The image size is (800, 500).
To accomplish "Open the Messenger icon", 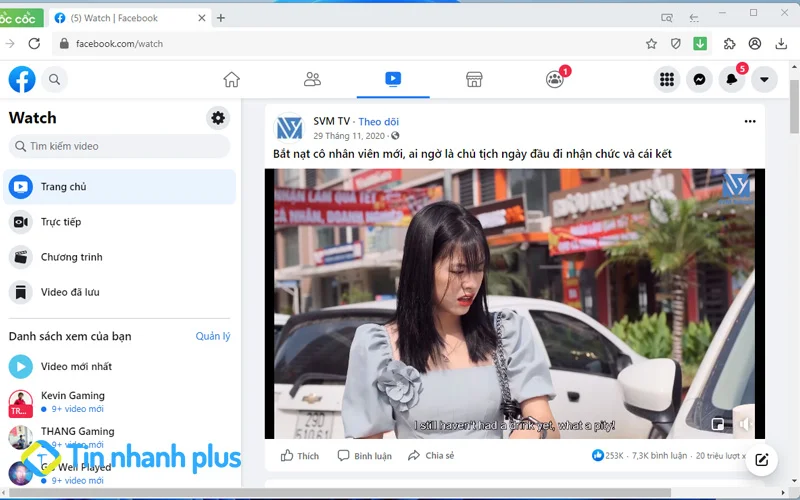I will [x=699, y=79].
